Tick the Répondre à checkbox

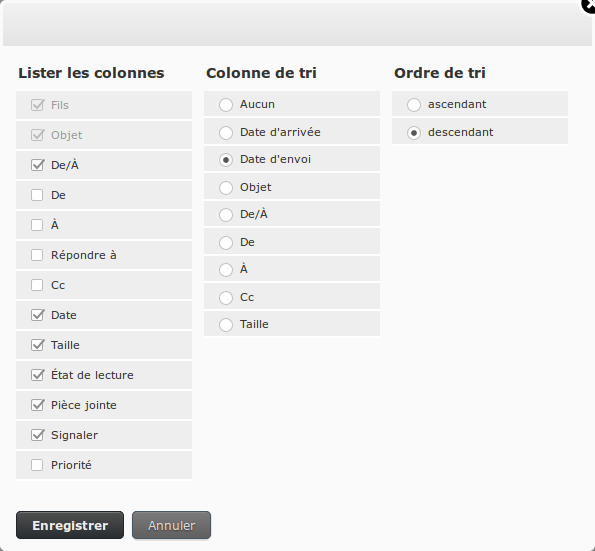click(37, 255)
